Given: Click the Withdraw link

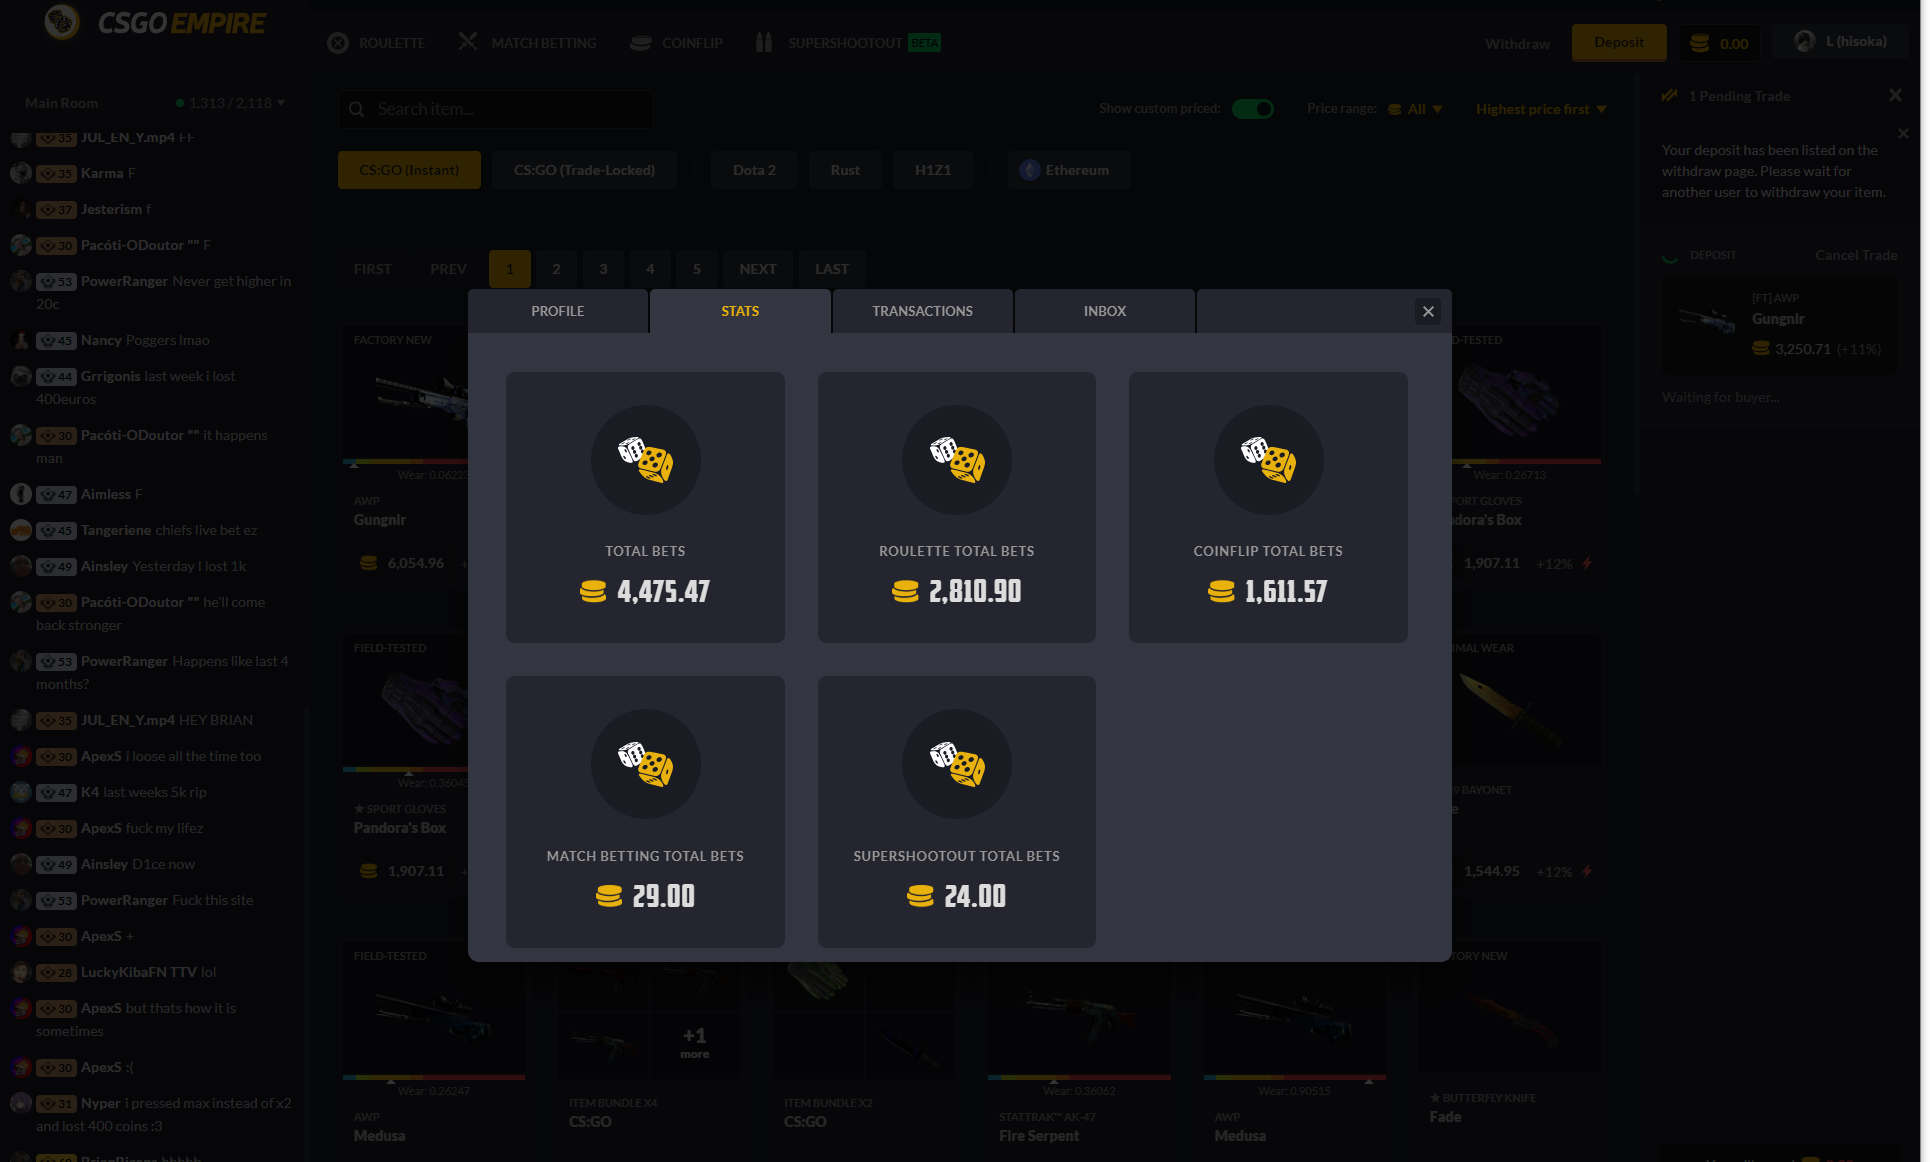Looking at the screenshot, I should pos(1517,44).
